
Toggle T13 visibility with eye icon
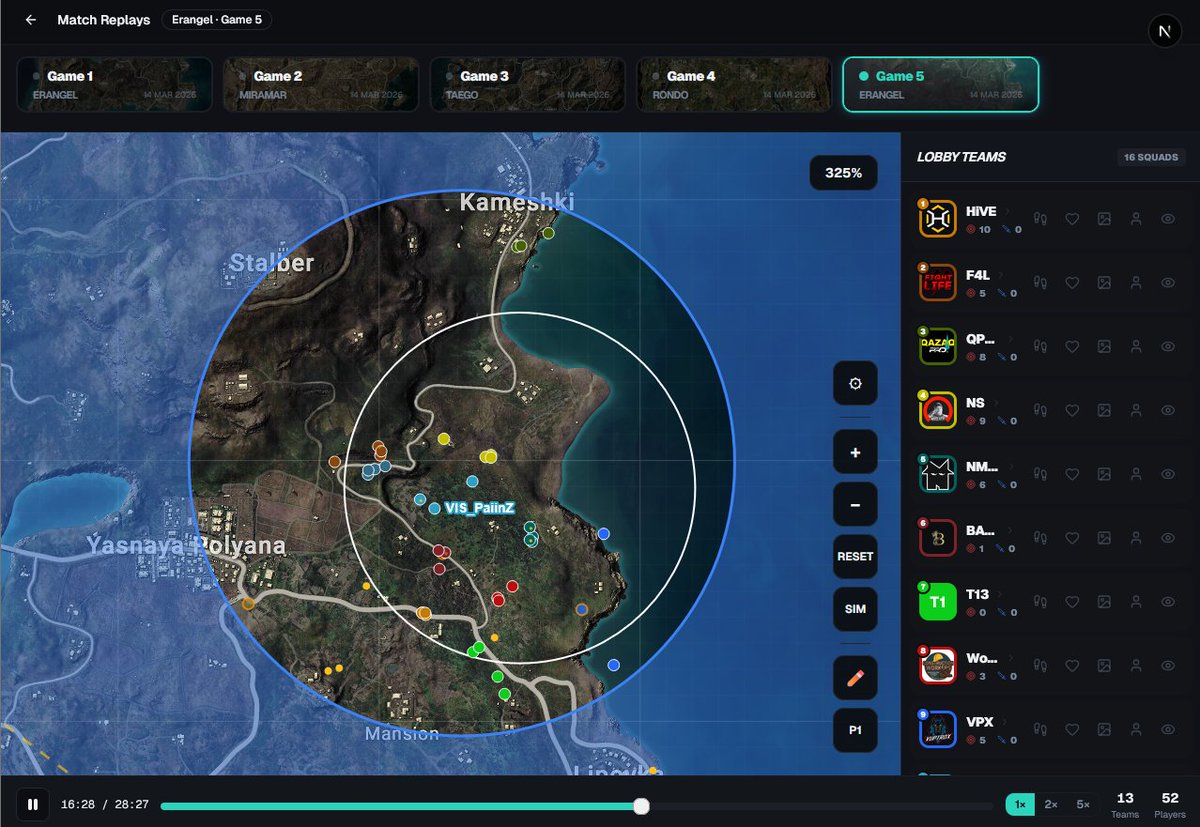1168,603
